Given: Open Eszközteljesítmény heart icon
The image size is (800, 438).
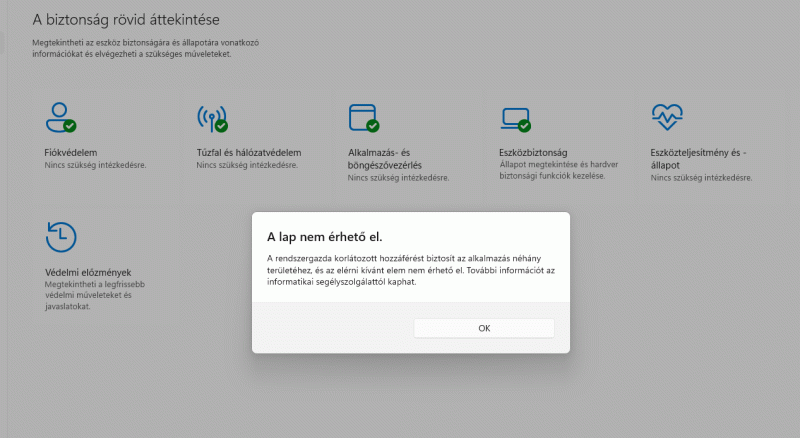Looking at the screenshot, I should click(667, 117).
